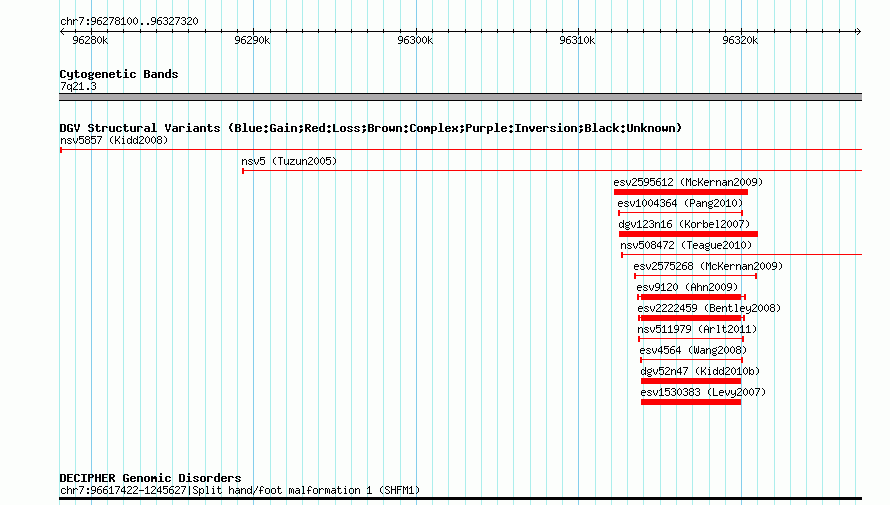Click the DECIPHER Genomic Disorders track title

click(x=150, y=478)
